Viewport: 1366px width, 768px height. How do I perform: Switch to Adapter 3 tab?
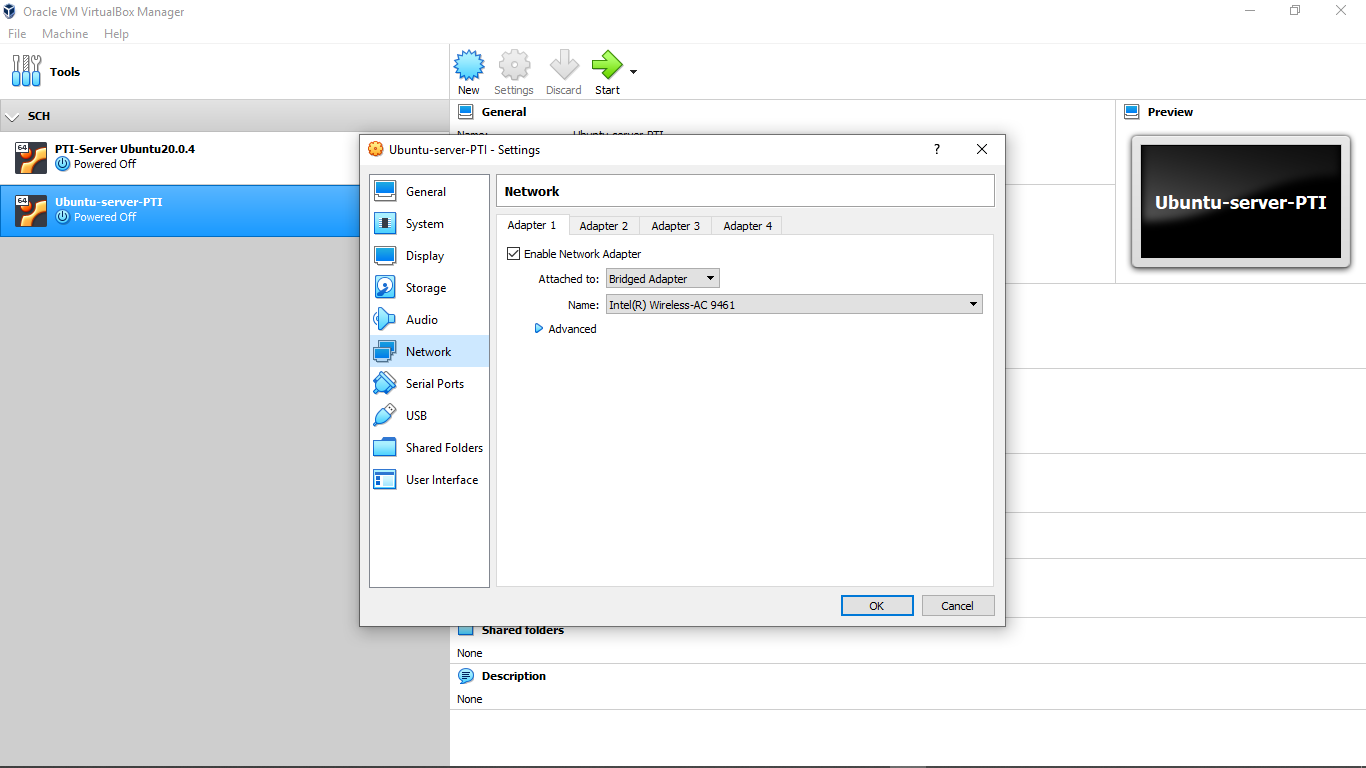coord(676,226)
